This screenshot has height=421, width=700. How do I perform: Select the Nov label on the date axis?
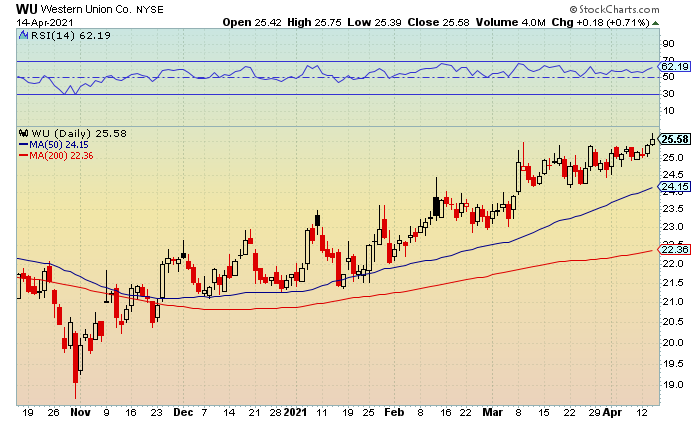(x=80, y=412)
